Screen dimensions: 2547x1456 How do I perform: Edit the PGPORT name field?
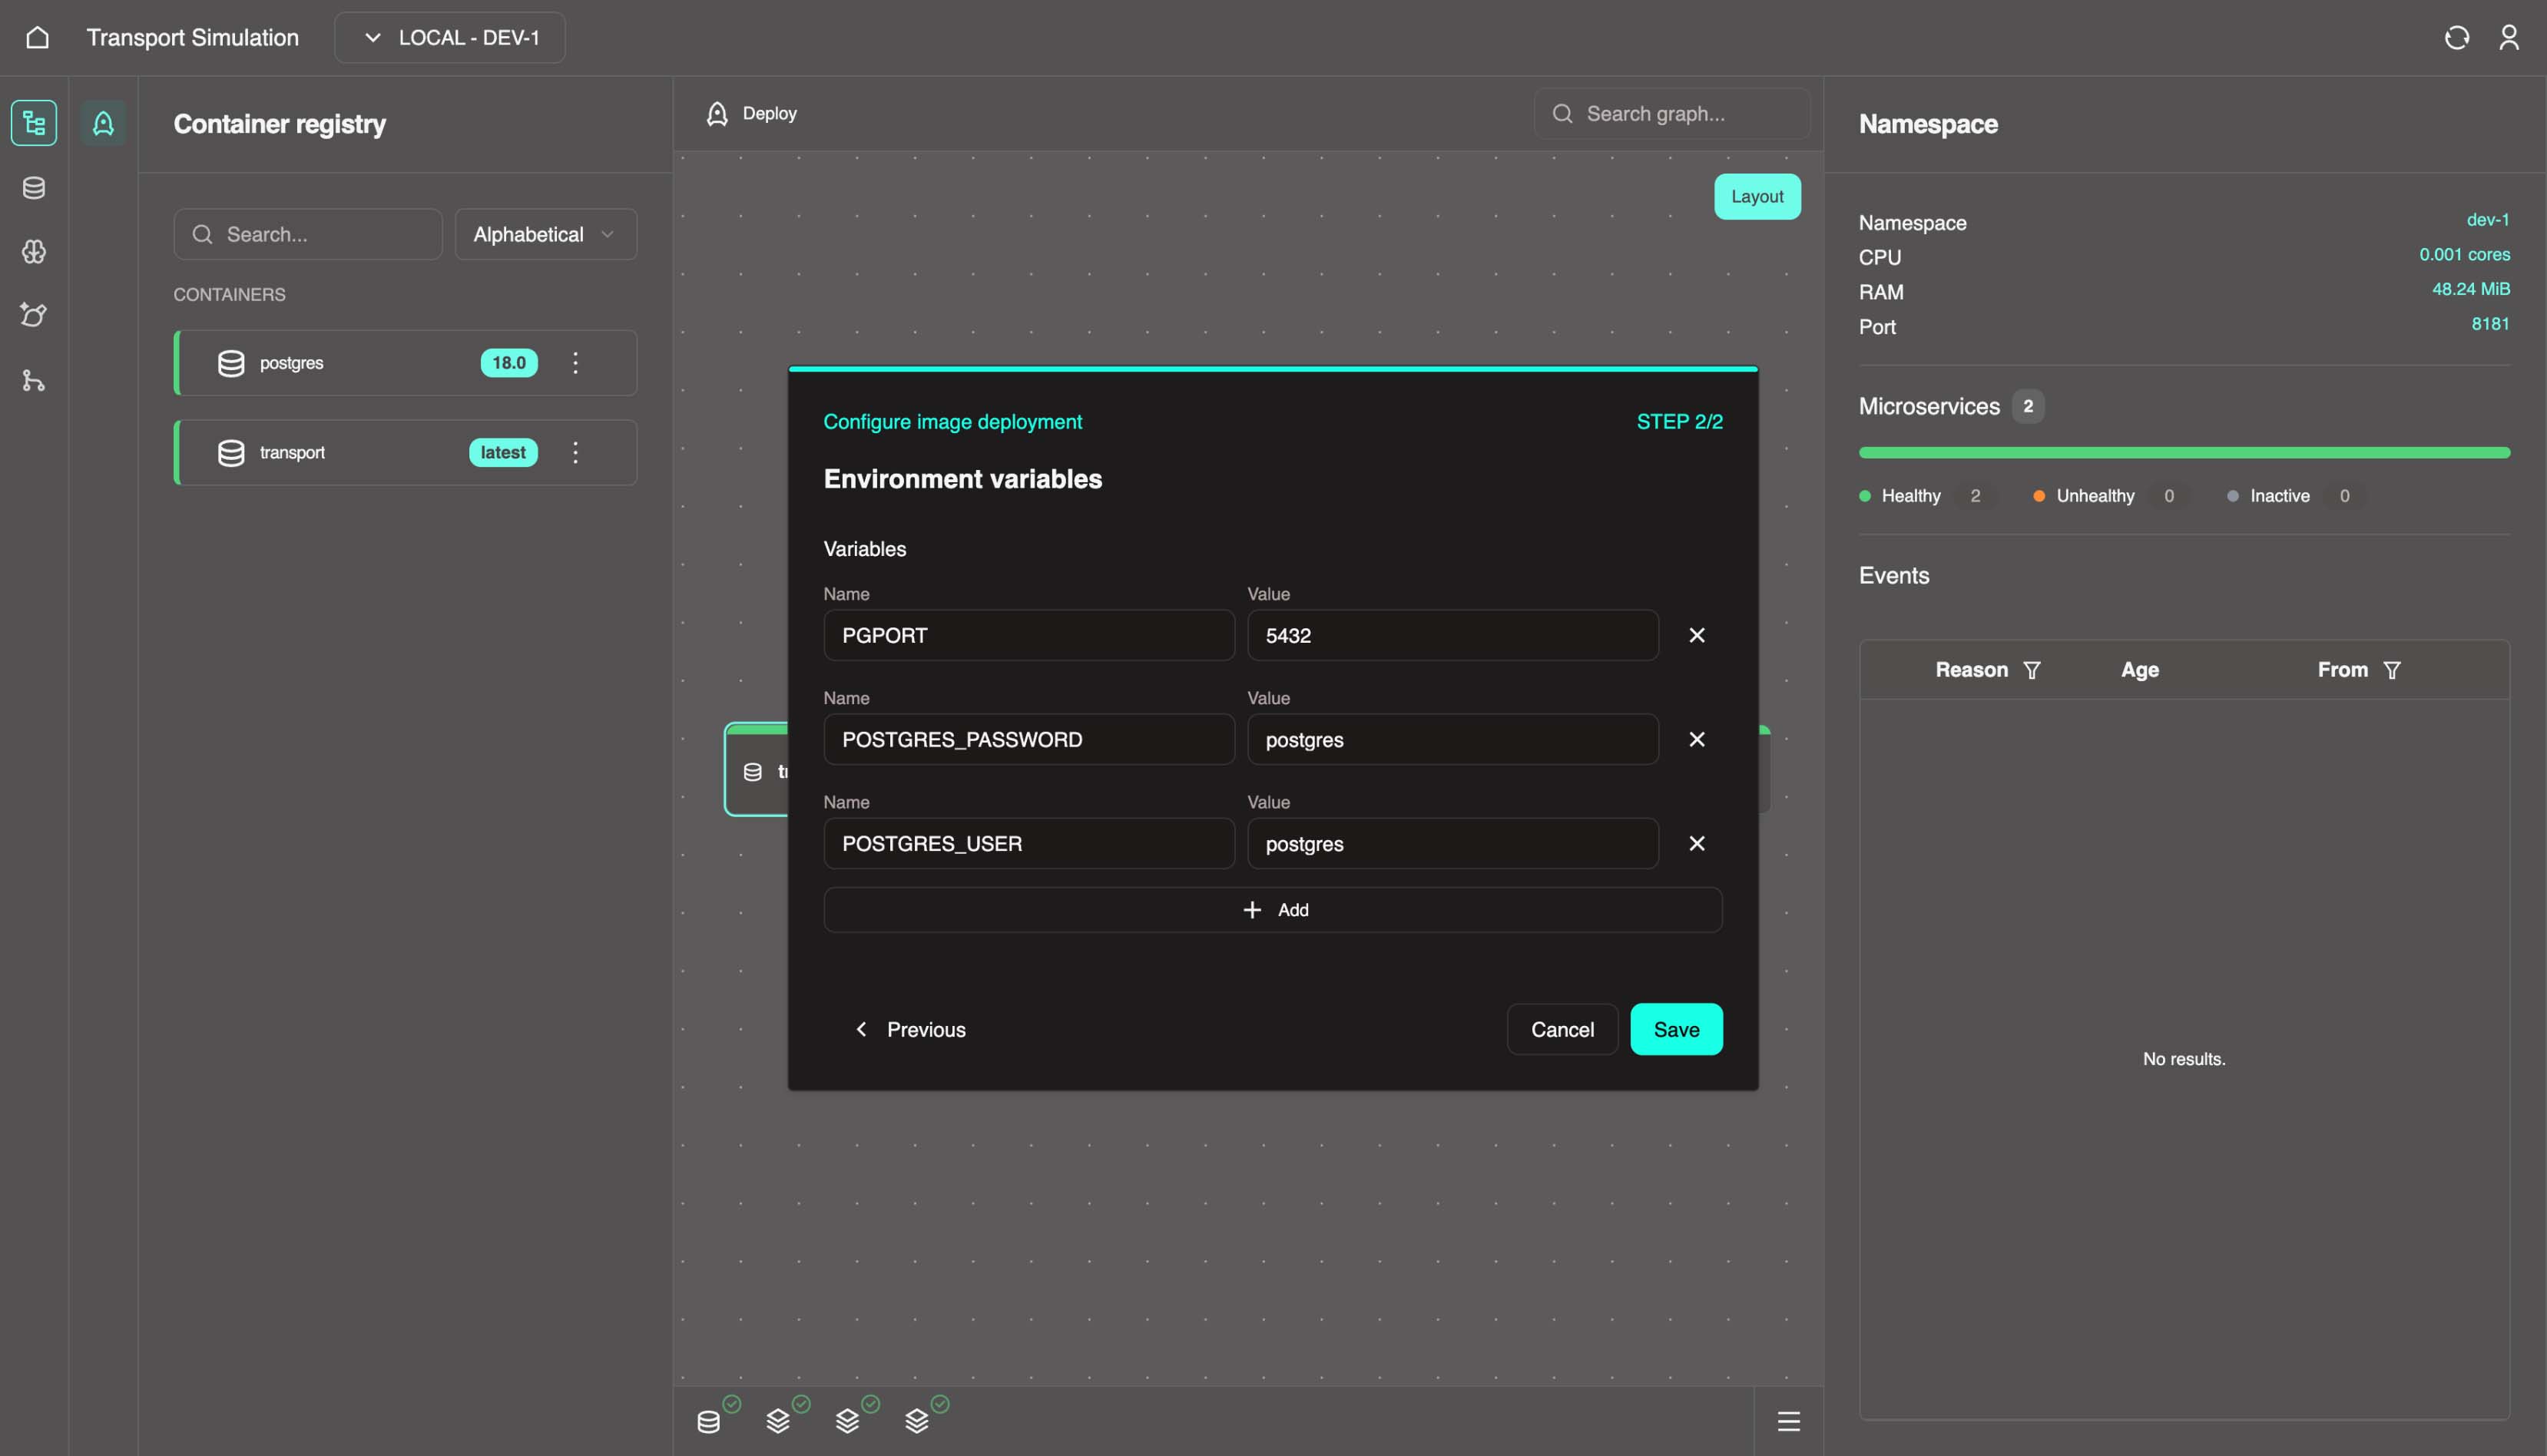pyautogui.click(x=1029, y=635)
